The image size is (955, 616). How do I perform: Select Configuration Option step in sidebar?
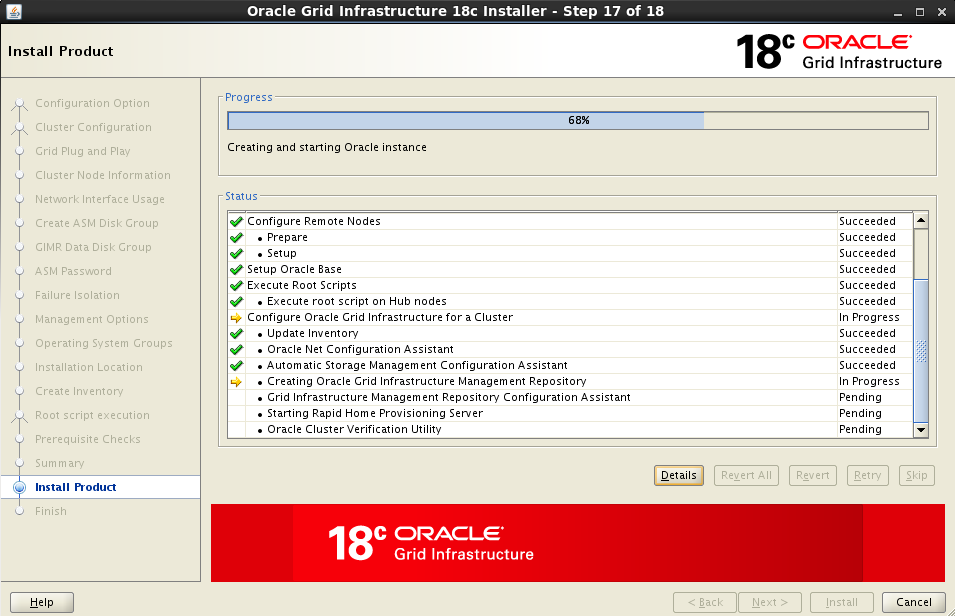[x=92, y=103]
